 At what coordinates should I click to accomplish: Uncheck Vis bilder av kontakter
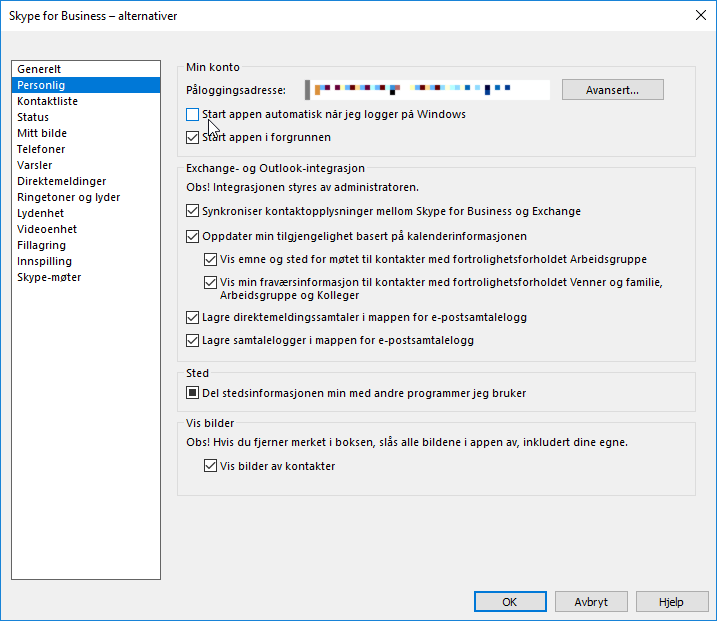(210, 466)
